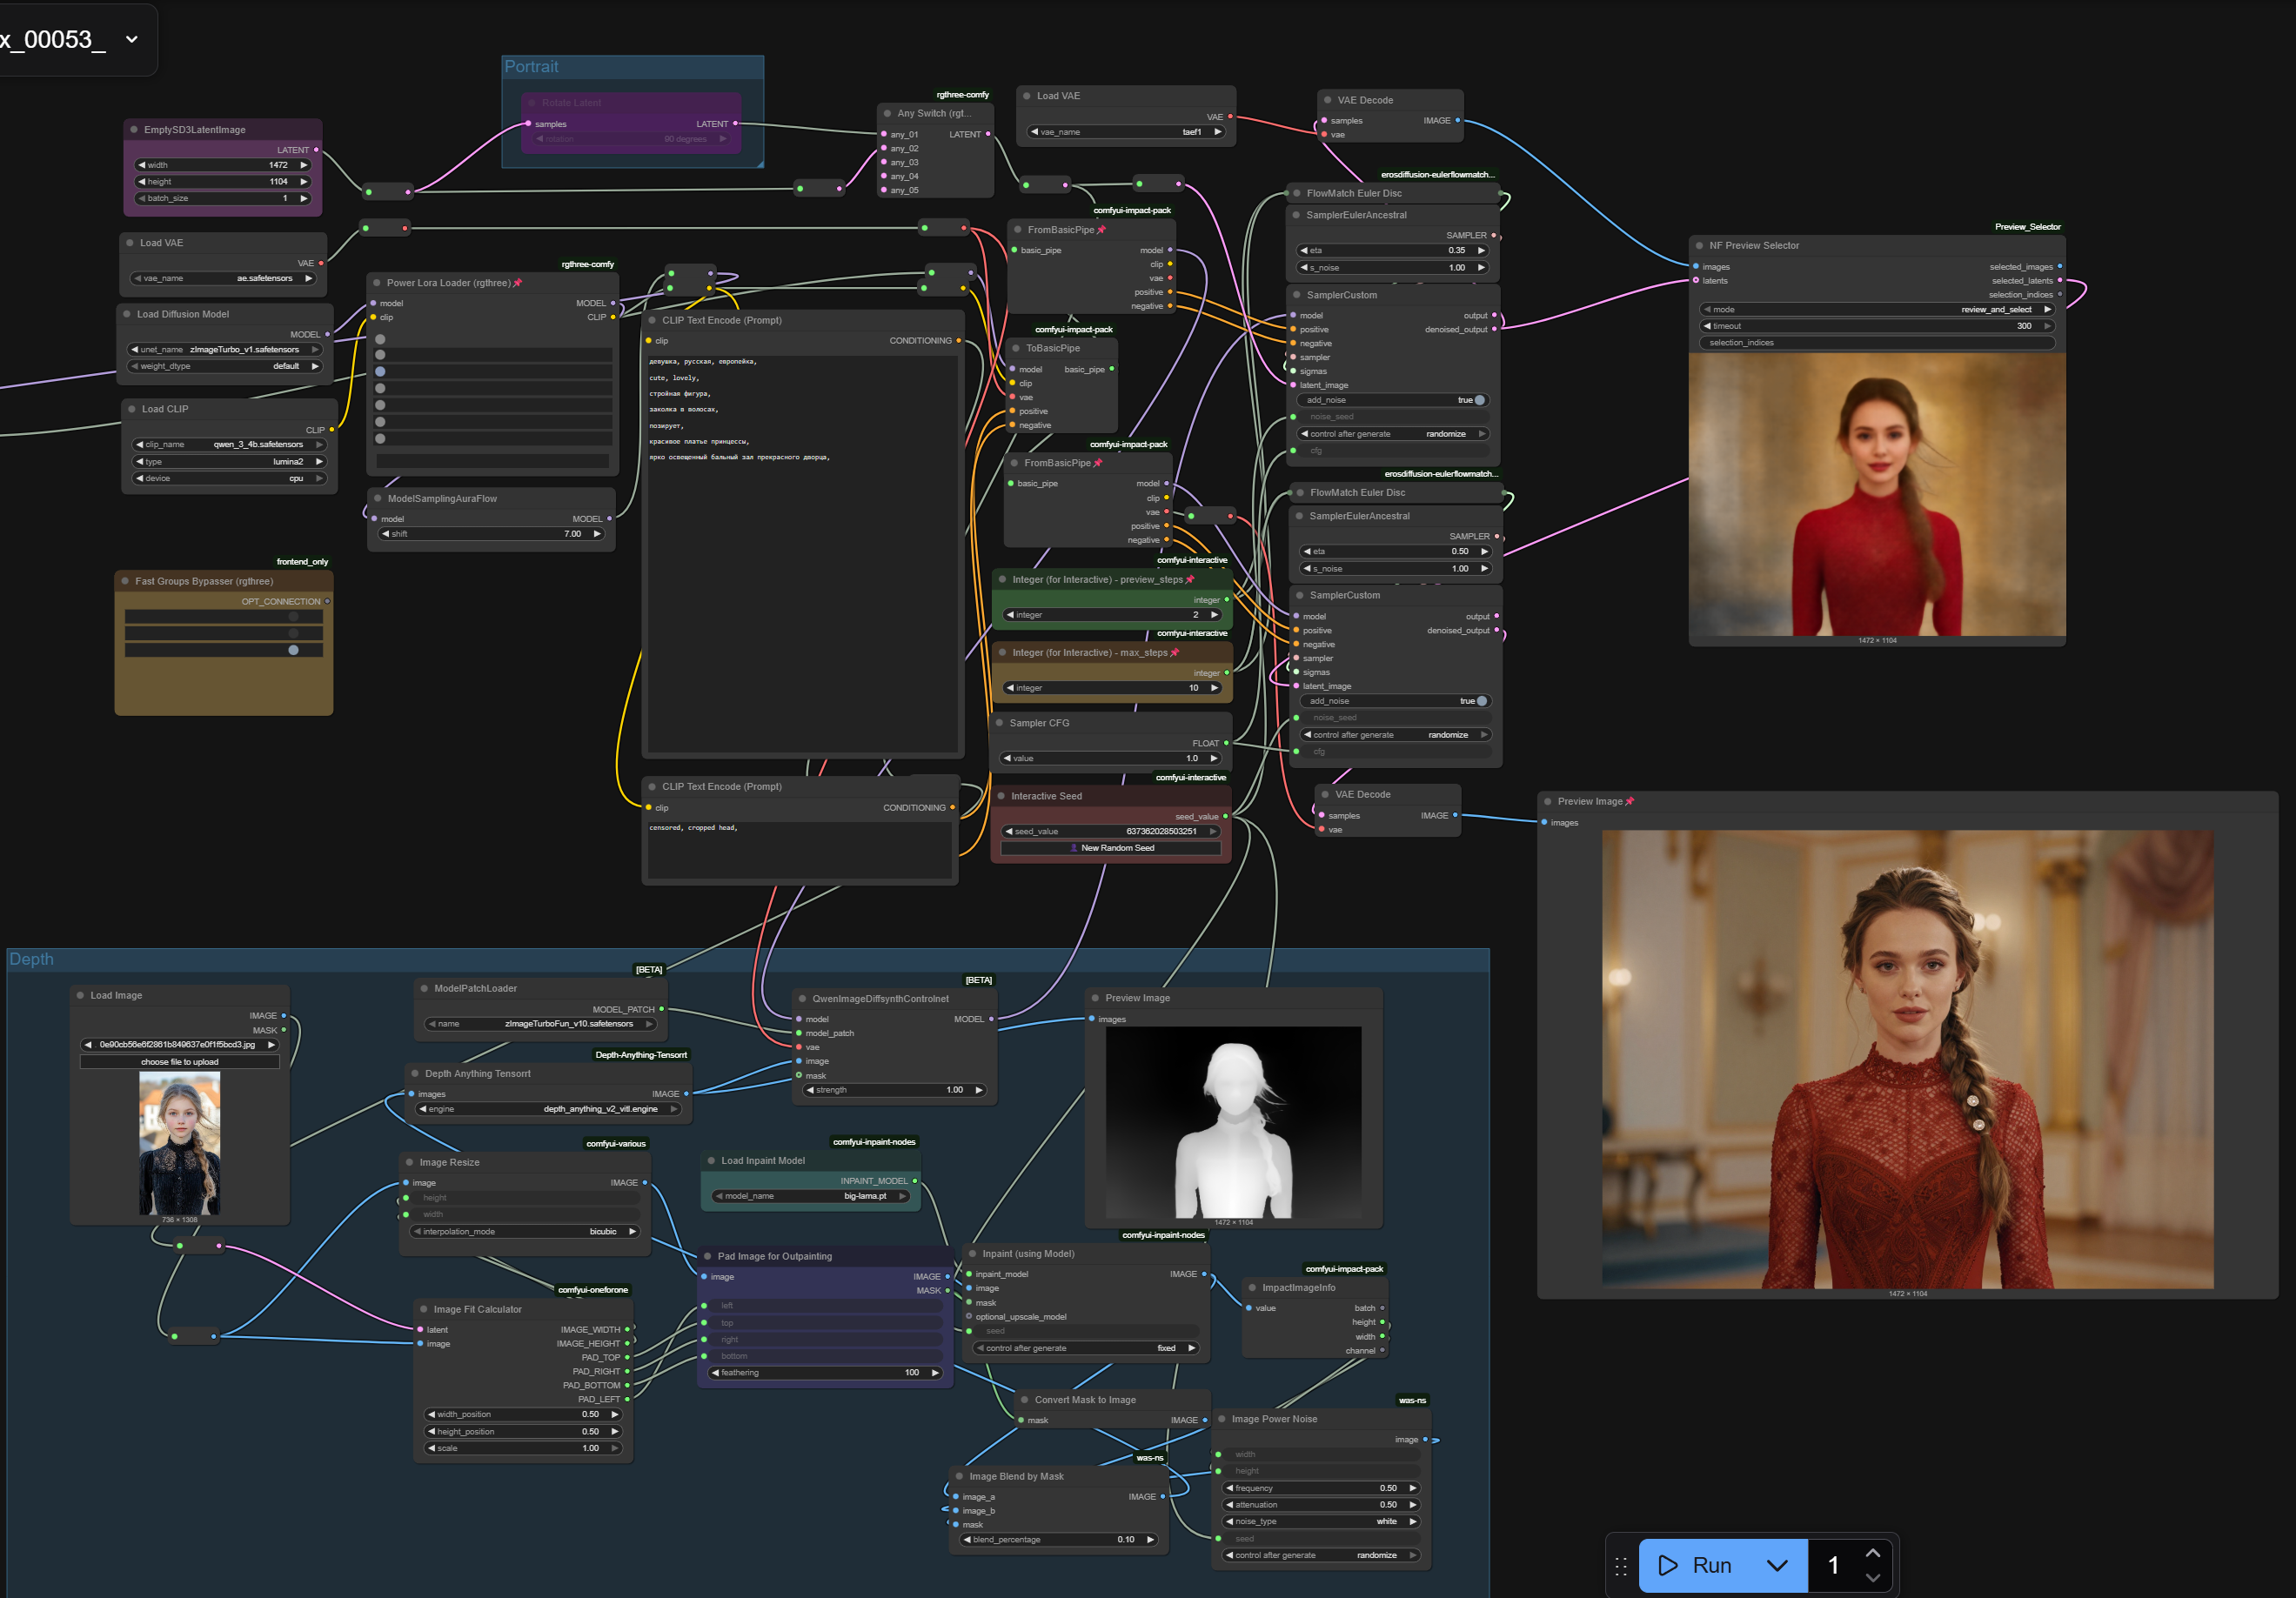The width and height of the screenshot is (2296, 1598).
Task: Toggle add_noise in the upper SamplerCustom node
Action: tap(1479, 400)
